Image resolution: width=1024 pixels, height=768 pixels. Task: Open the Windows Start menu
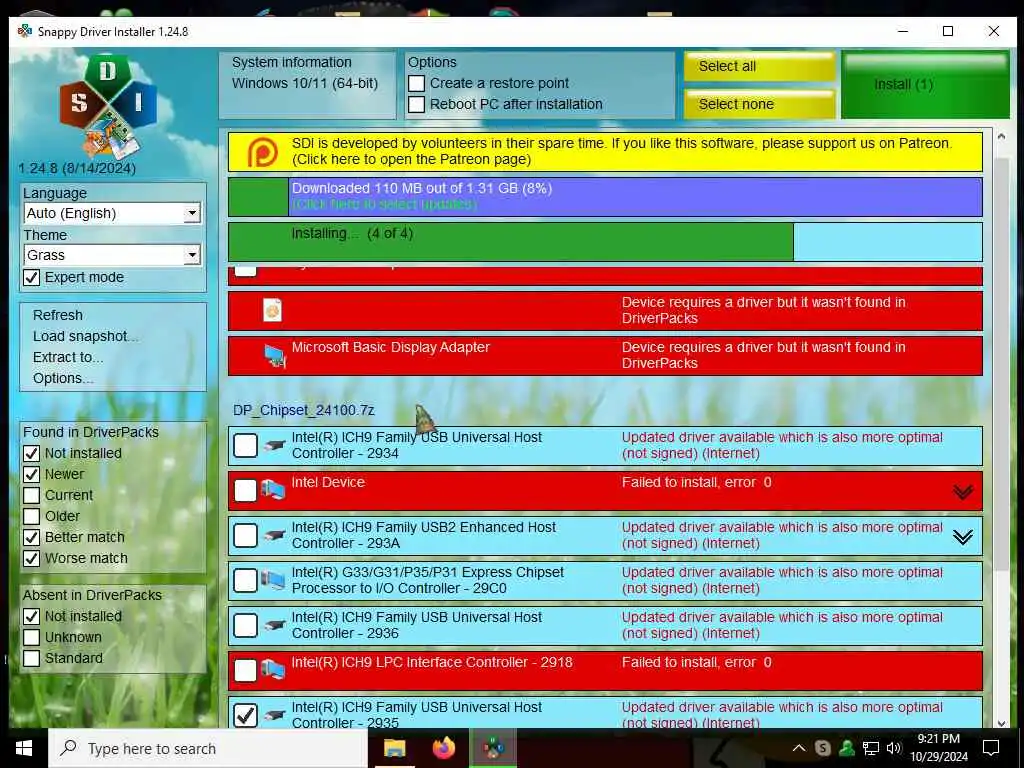24,748
